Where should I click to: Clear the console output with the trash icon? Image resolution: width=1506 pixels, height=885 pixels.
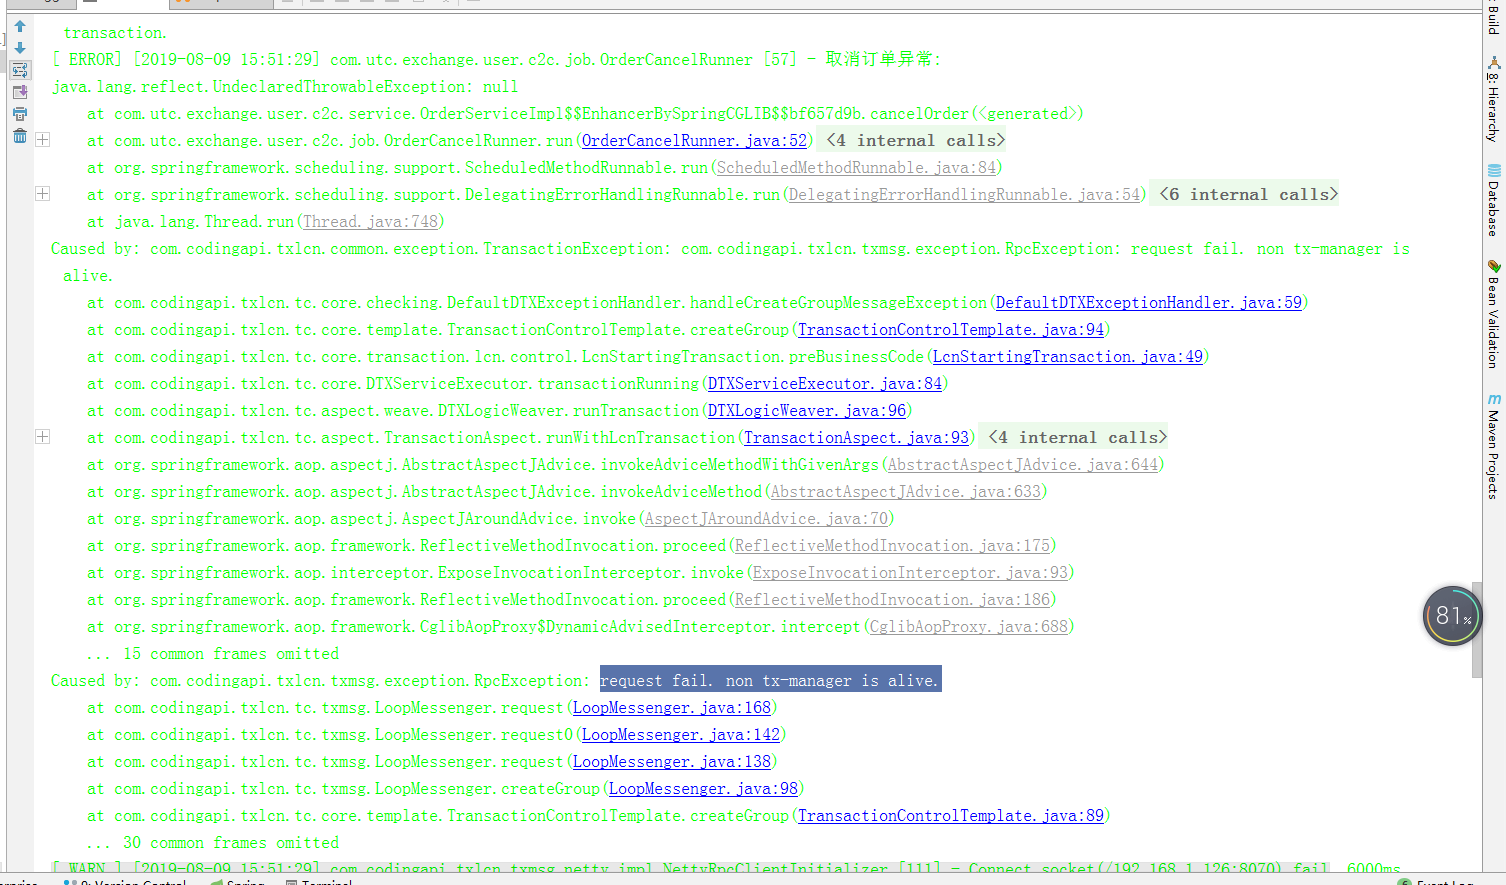pyautogui.click(x=19, y=135)
